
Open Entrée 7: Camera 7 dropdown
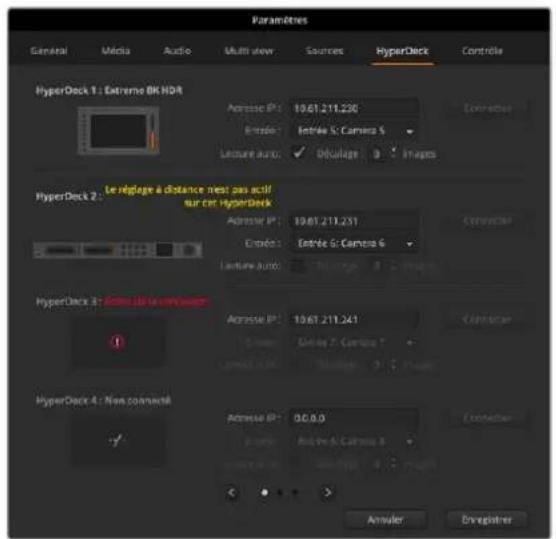coord(354,343)
